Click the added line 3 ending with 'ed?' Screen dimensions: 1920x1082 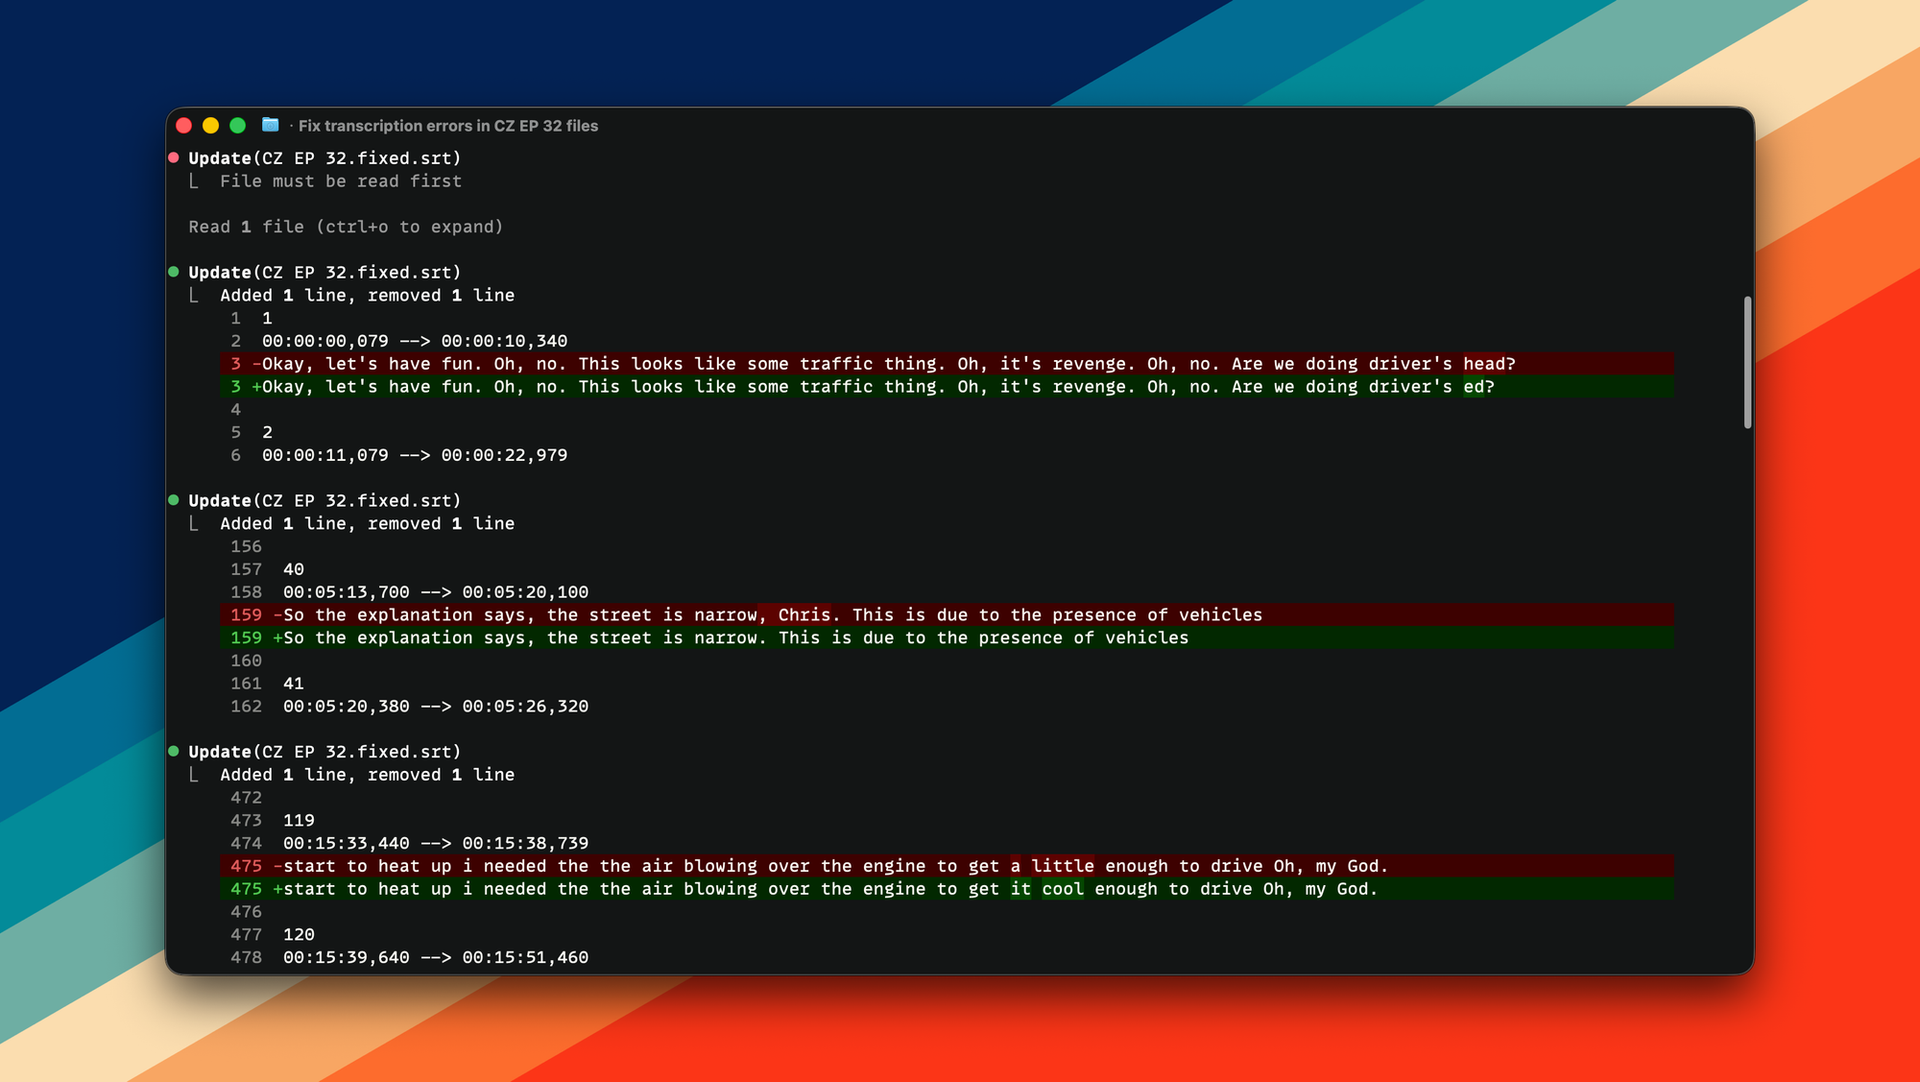tap(878, 387)
